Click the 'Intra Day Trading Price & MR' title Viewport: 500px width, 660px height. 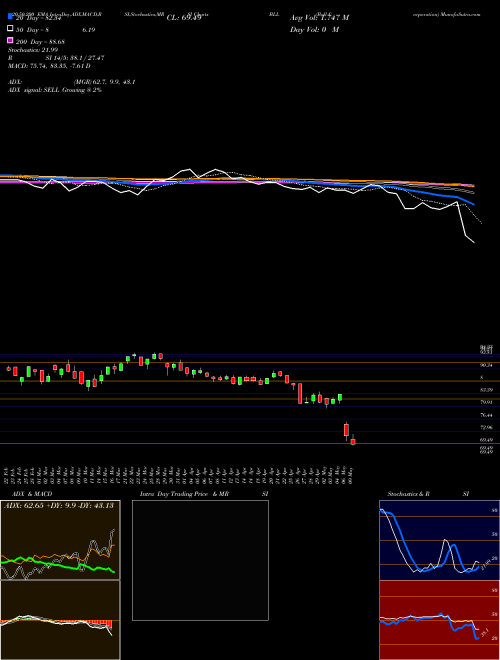(184, 494)
